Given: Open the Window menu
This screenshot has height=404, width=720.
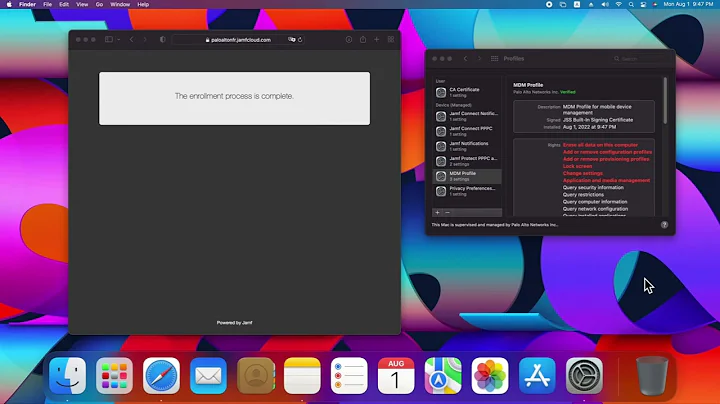Looking at the screenshot, I should tap(120, 4).
